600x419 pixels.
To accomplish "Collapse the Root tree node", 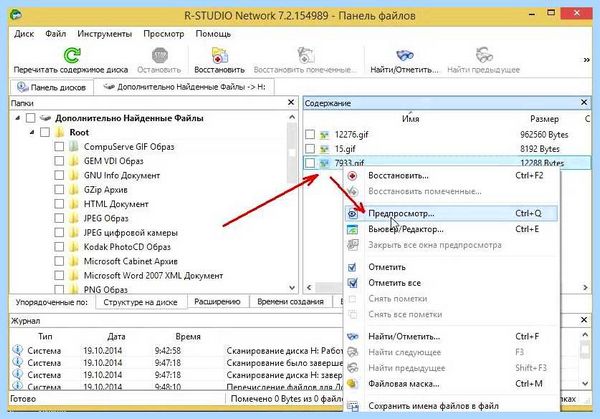I will (x=32, y=132).
